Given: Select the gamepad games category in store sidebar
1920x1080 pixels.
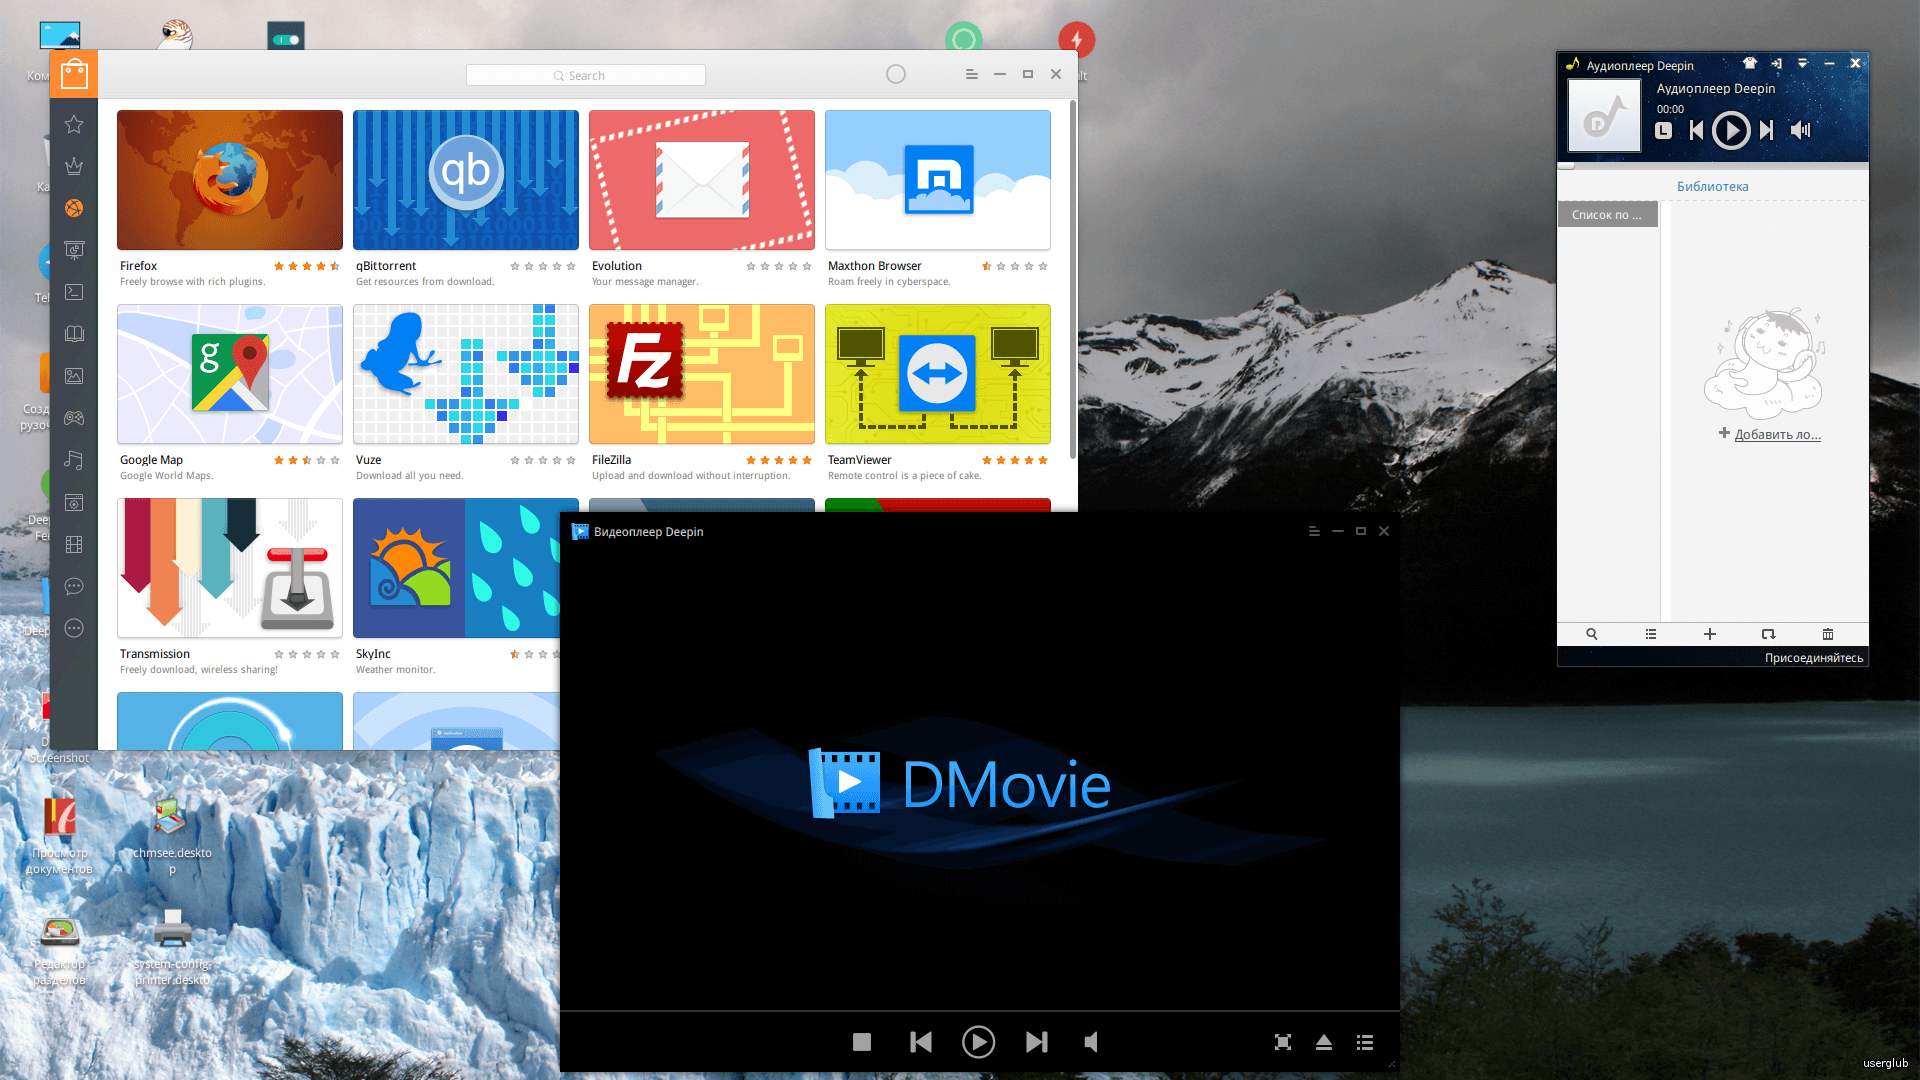Looking at the screenshot, I should coord(74,418).
